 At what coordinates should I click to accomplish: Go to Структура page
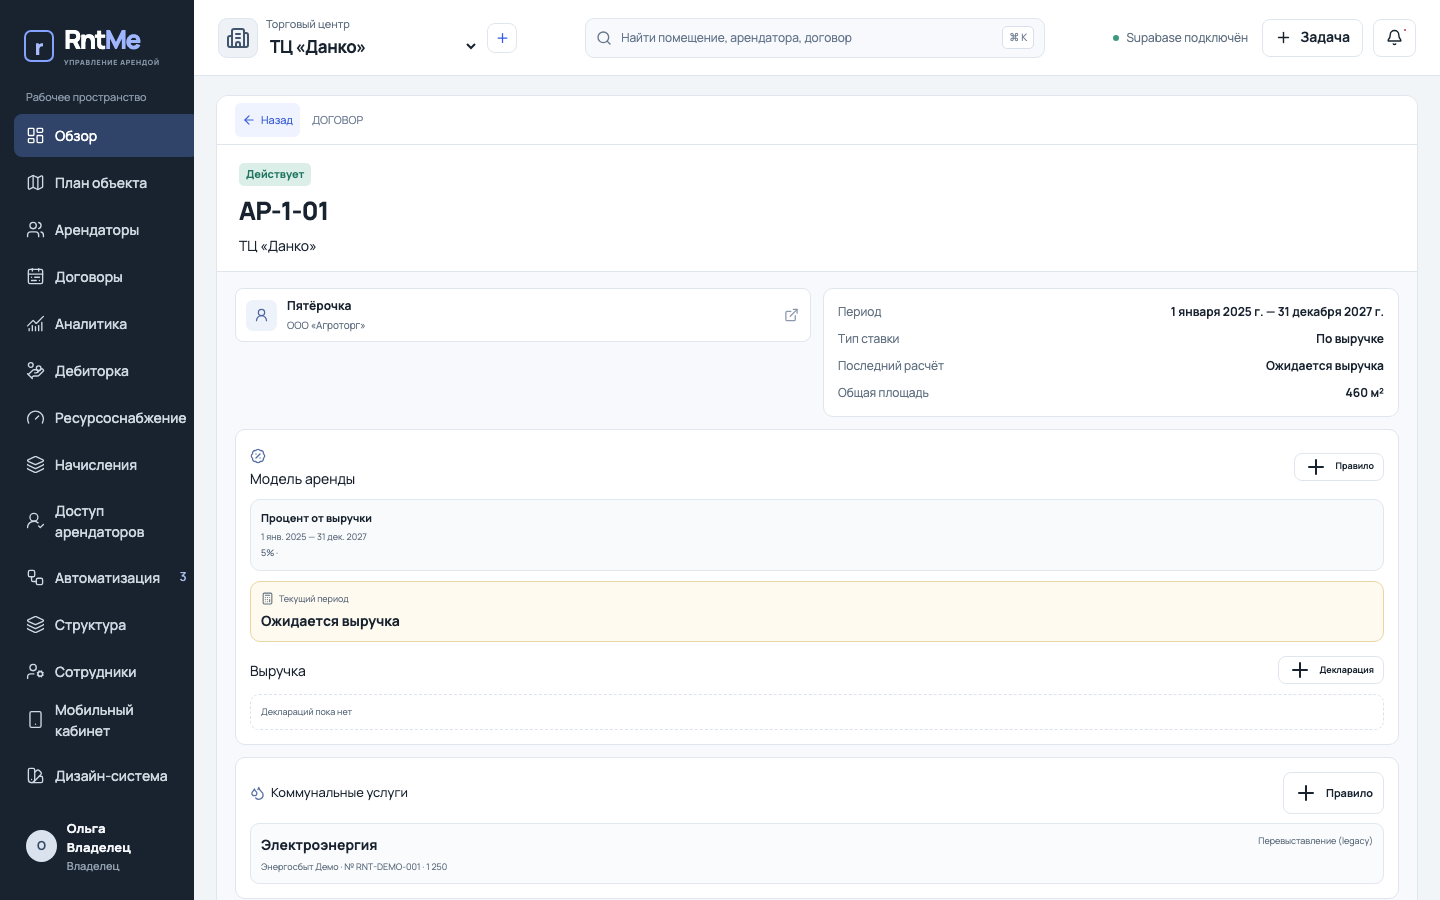(104, 625)
